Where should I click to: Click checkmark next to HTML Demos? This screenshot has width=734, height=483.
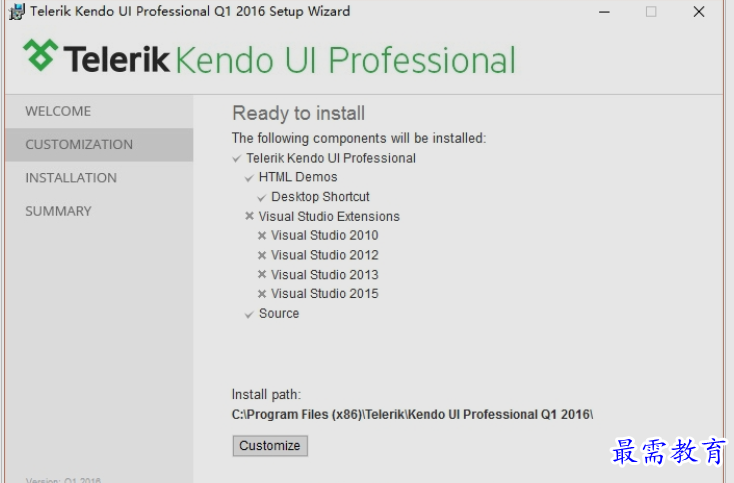[249, 178]
